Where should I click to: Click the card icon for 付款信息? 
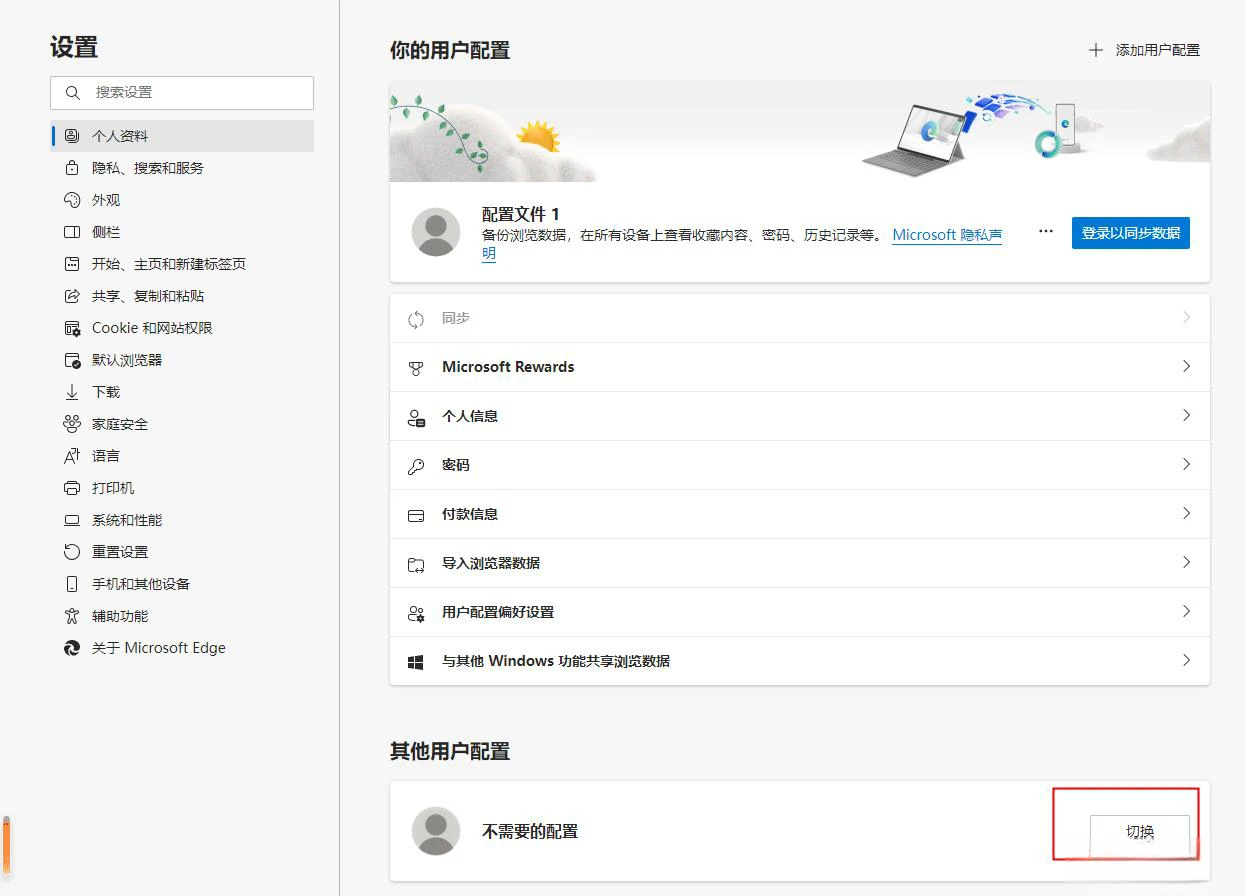click(x=416, y=515)
